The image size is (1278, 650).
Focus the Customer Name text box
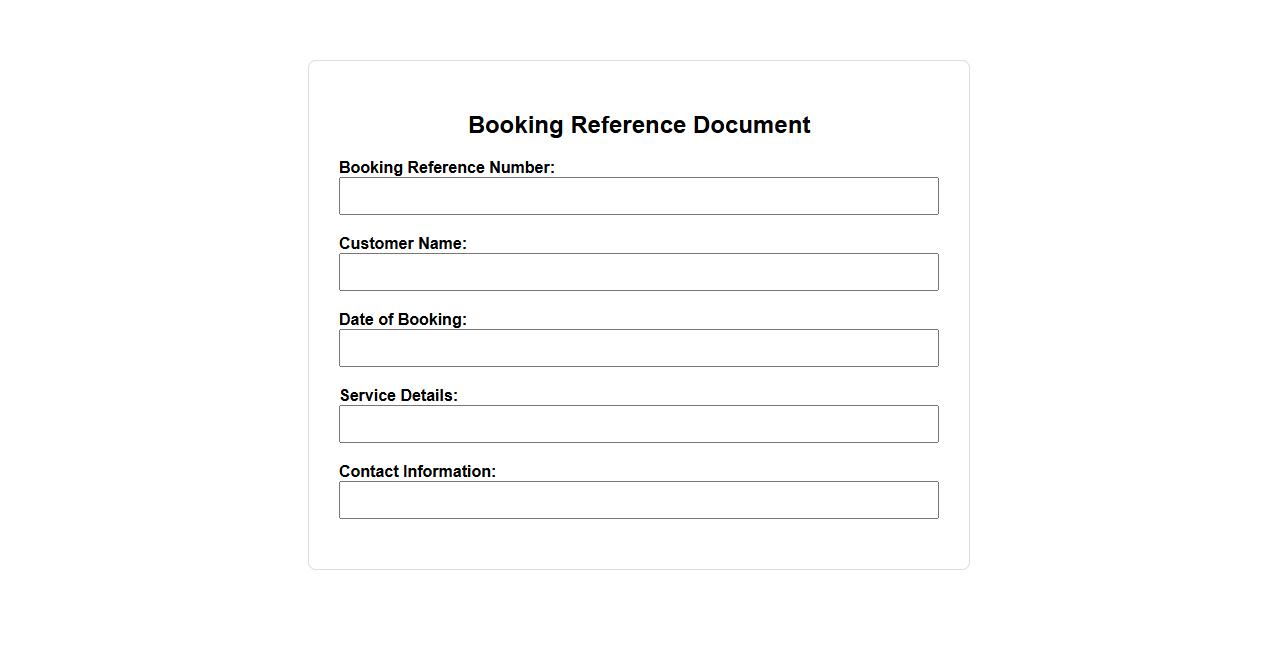pyautogui.click(x=638, y=272)
